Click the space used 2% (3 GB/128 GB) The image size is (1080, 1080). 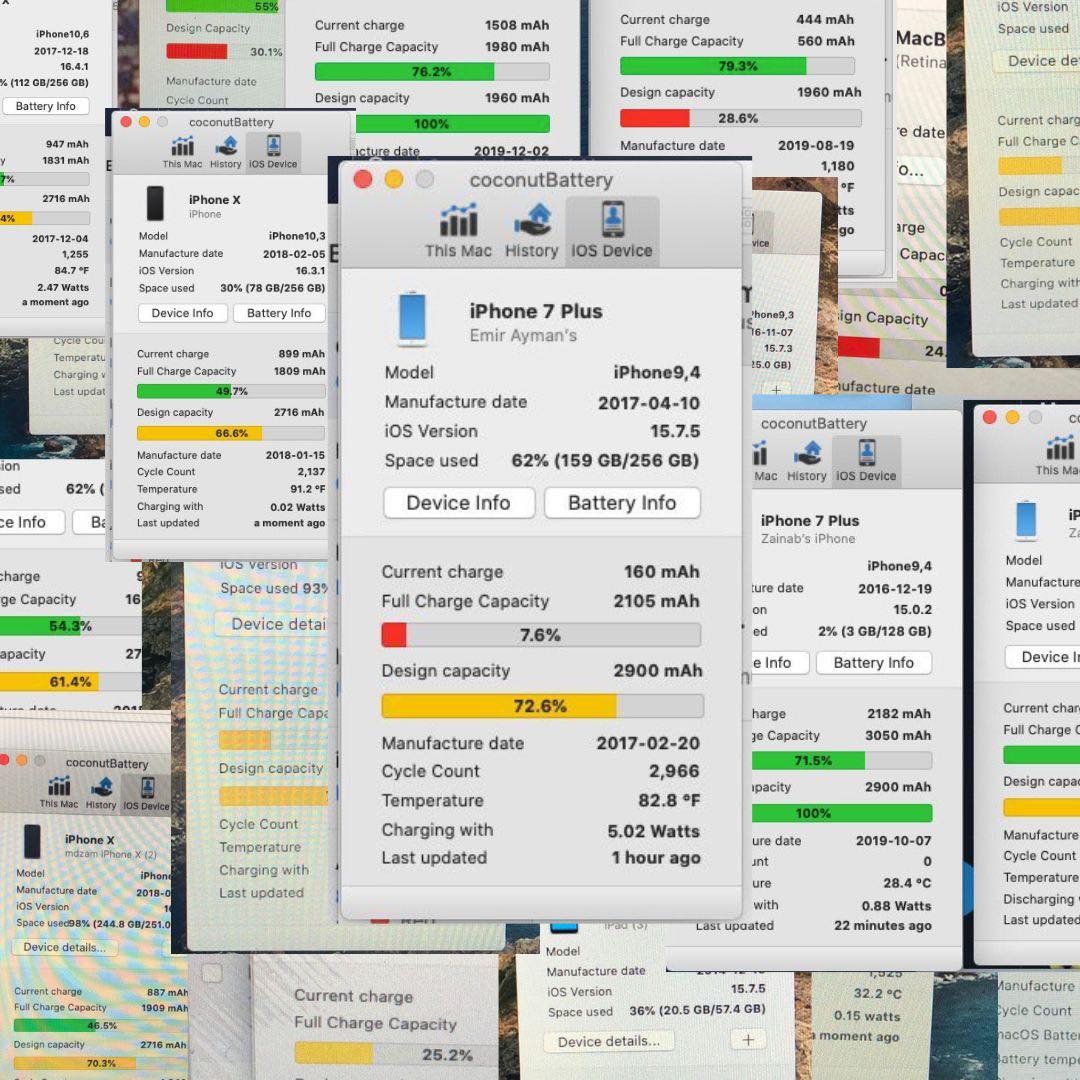click(875, 631)
